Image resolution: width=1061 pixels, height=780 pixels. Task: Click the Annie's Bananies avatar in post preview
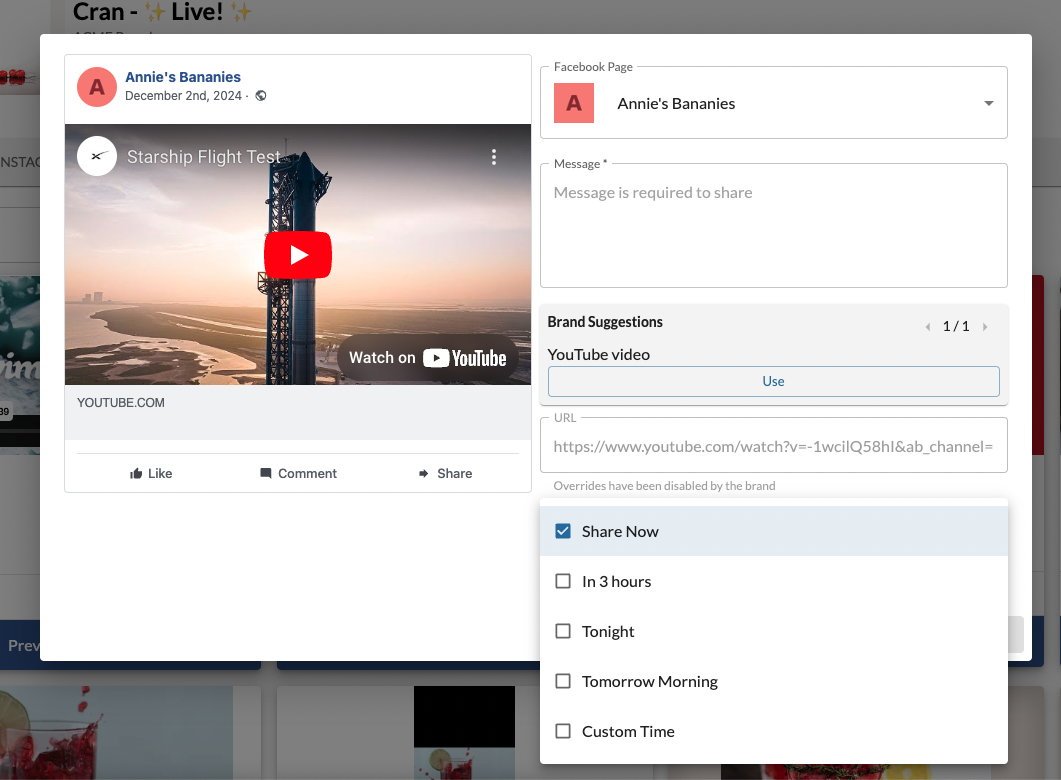click(x=97, y=87)
